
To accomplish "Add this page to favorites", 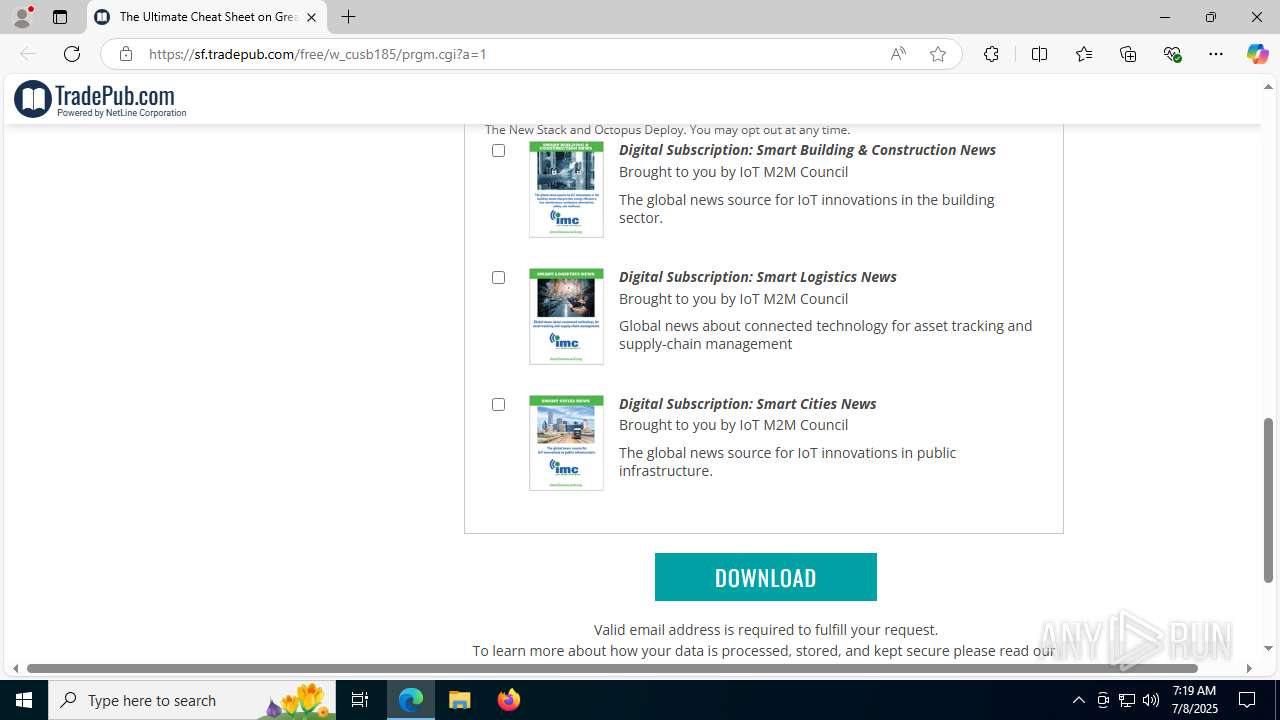I will pos(938,54).
